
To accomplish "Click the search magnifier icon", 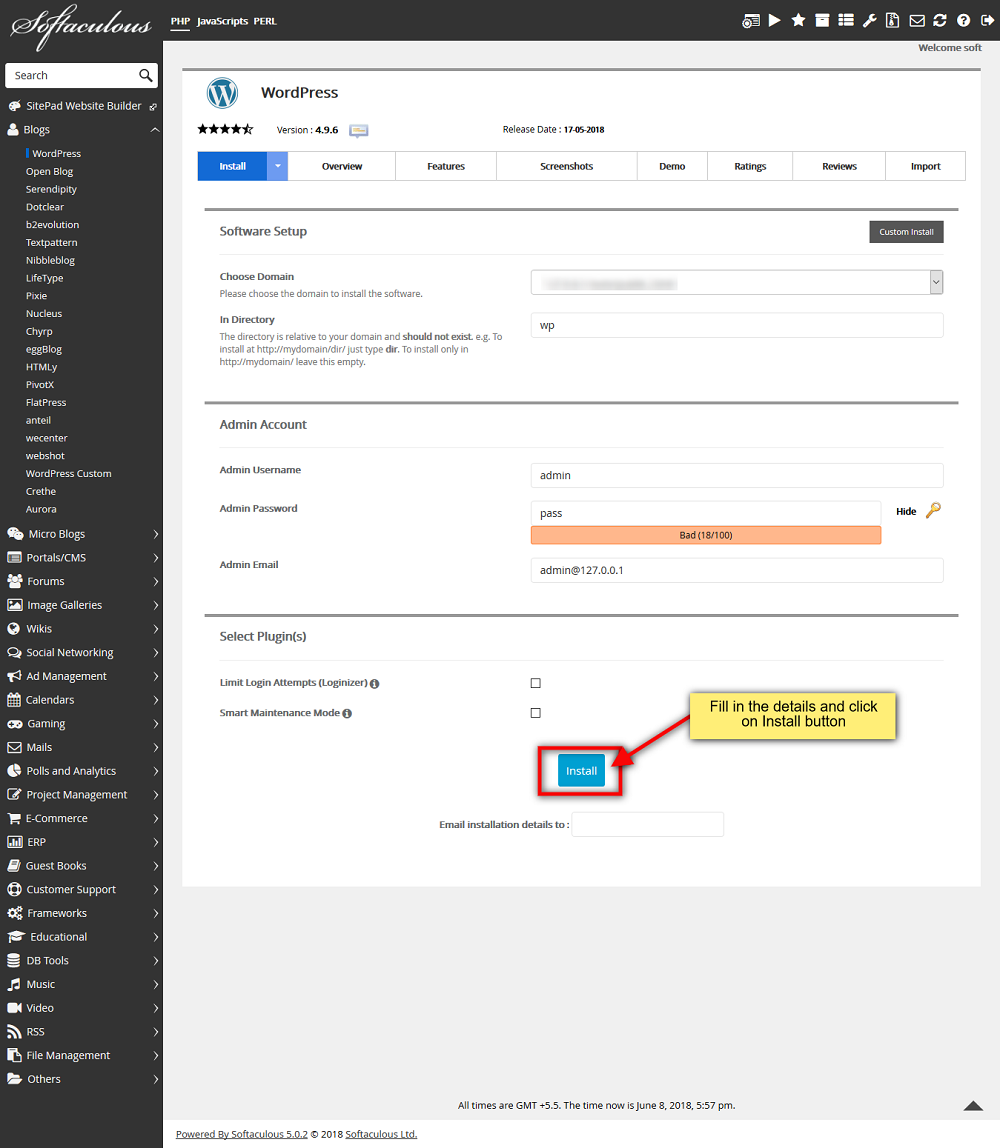I will [x=146, y=75].
